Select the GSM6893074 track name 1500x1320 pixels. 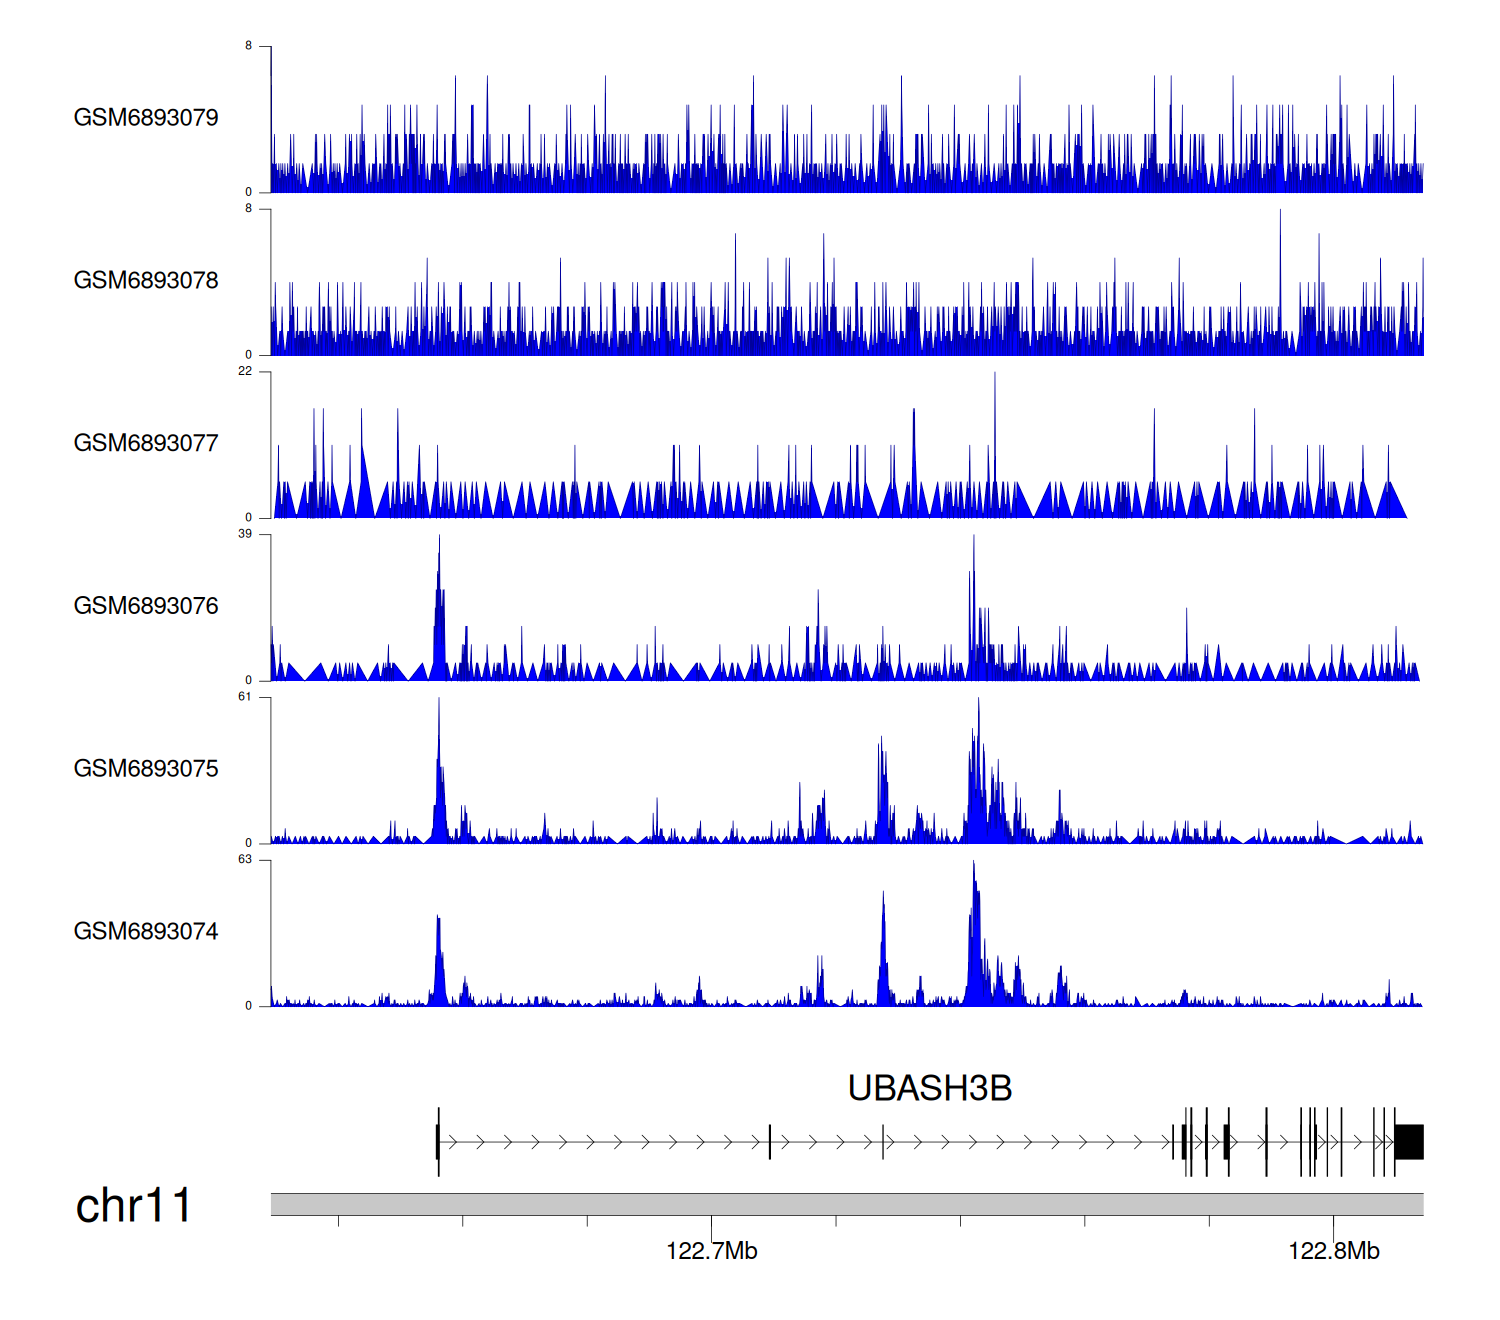146,932
